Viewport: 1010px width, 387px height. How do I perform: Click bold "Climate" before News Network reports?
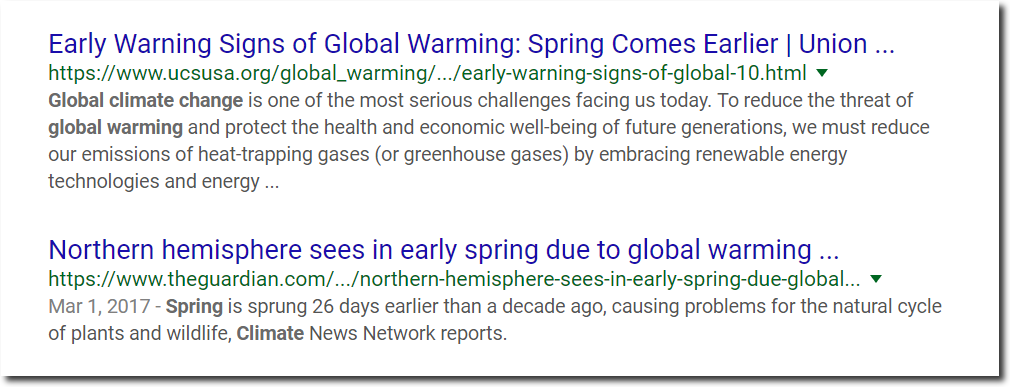click(271, 335)
